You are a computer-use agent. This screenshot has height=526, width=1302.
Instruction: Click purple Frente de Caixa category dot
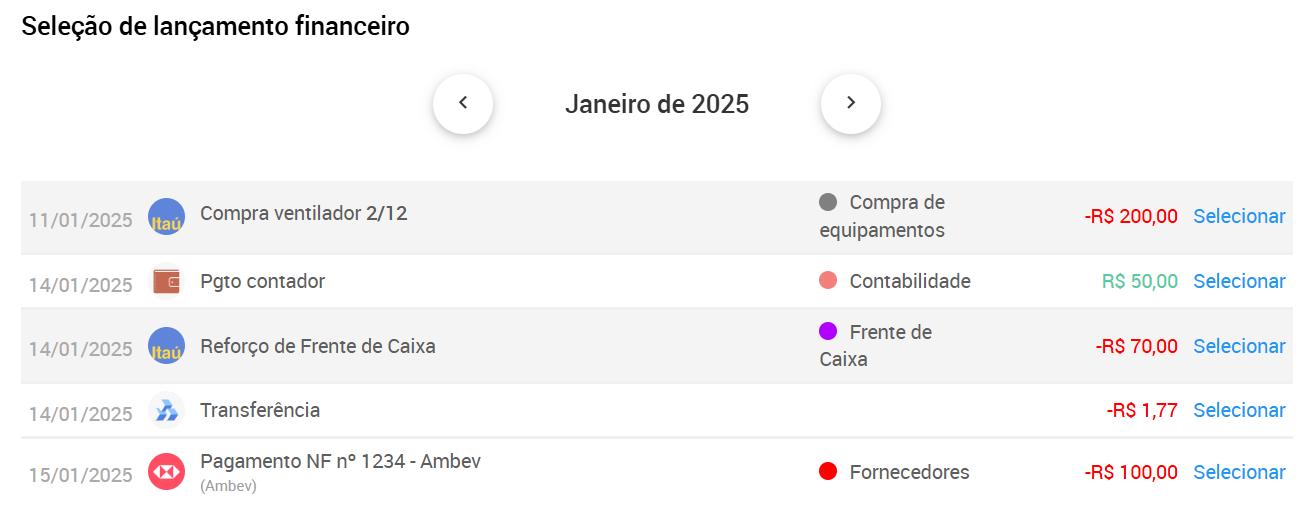[828, 331]
